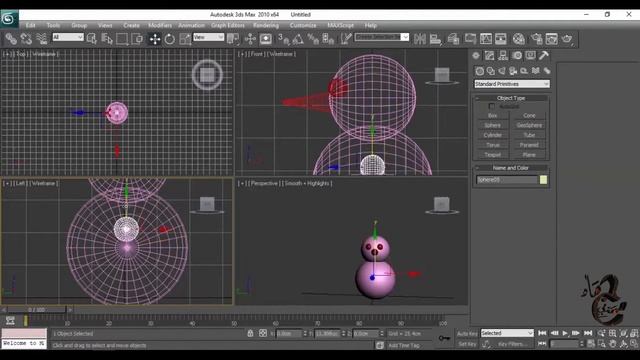Activate the Select and Rotate tool
The height and width of the screenshot is (360, 640).
170,39
